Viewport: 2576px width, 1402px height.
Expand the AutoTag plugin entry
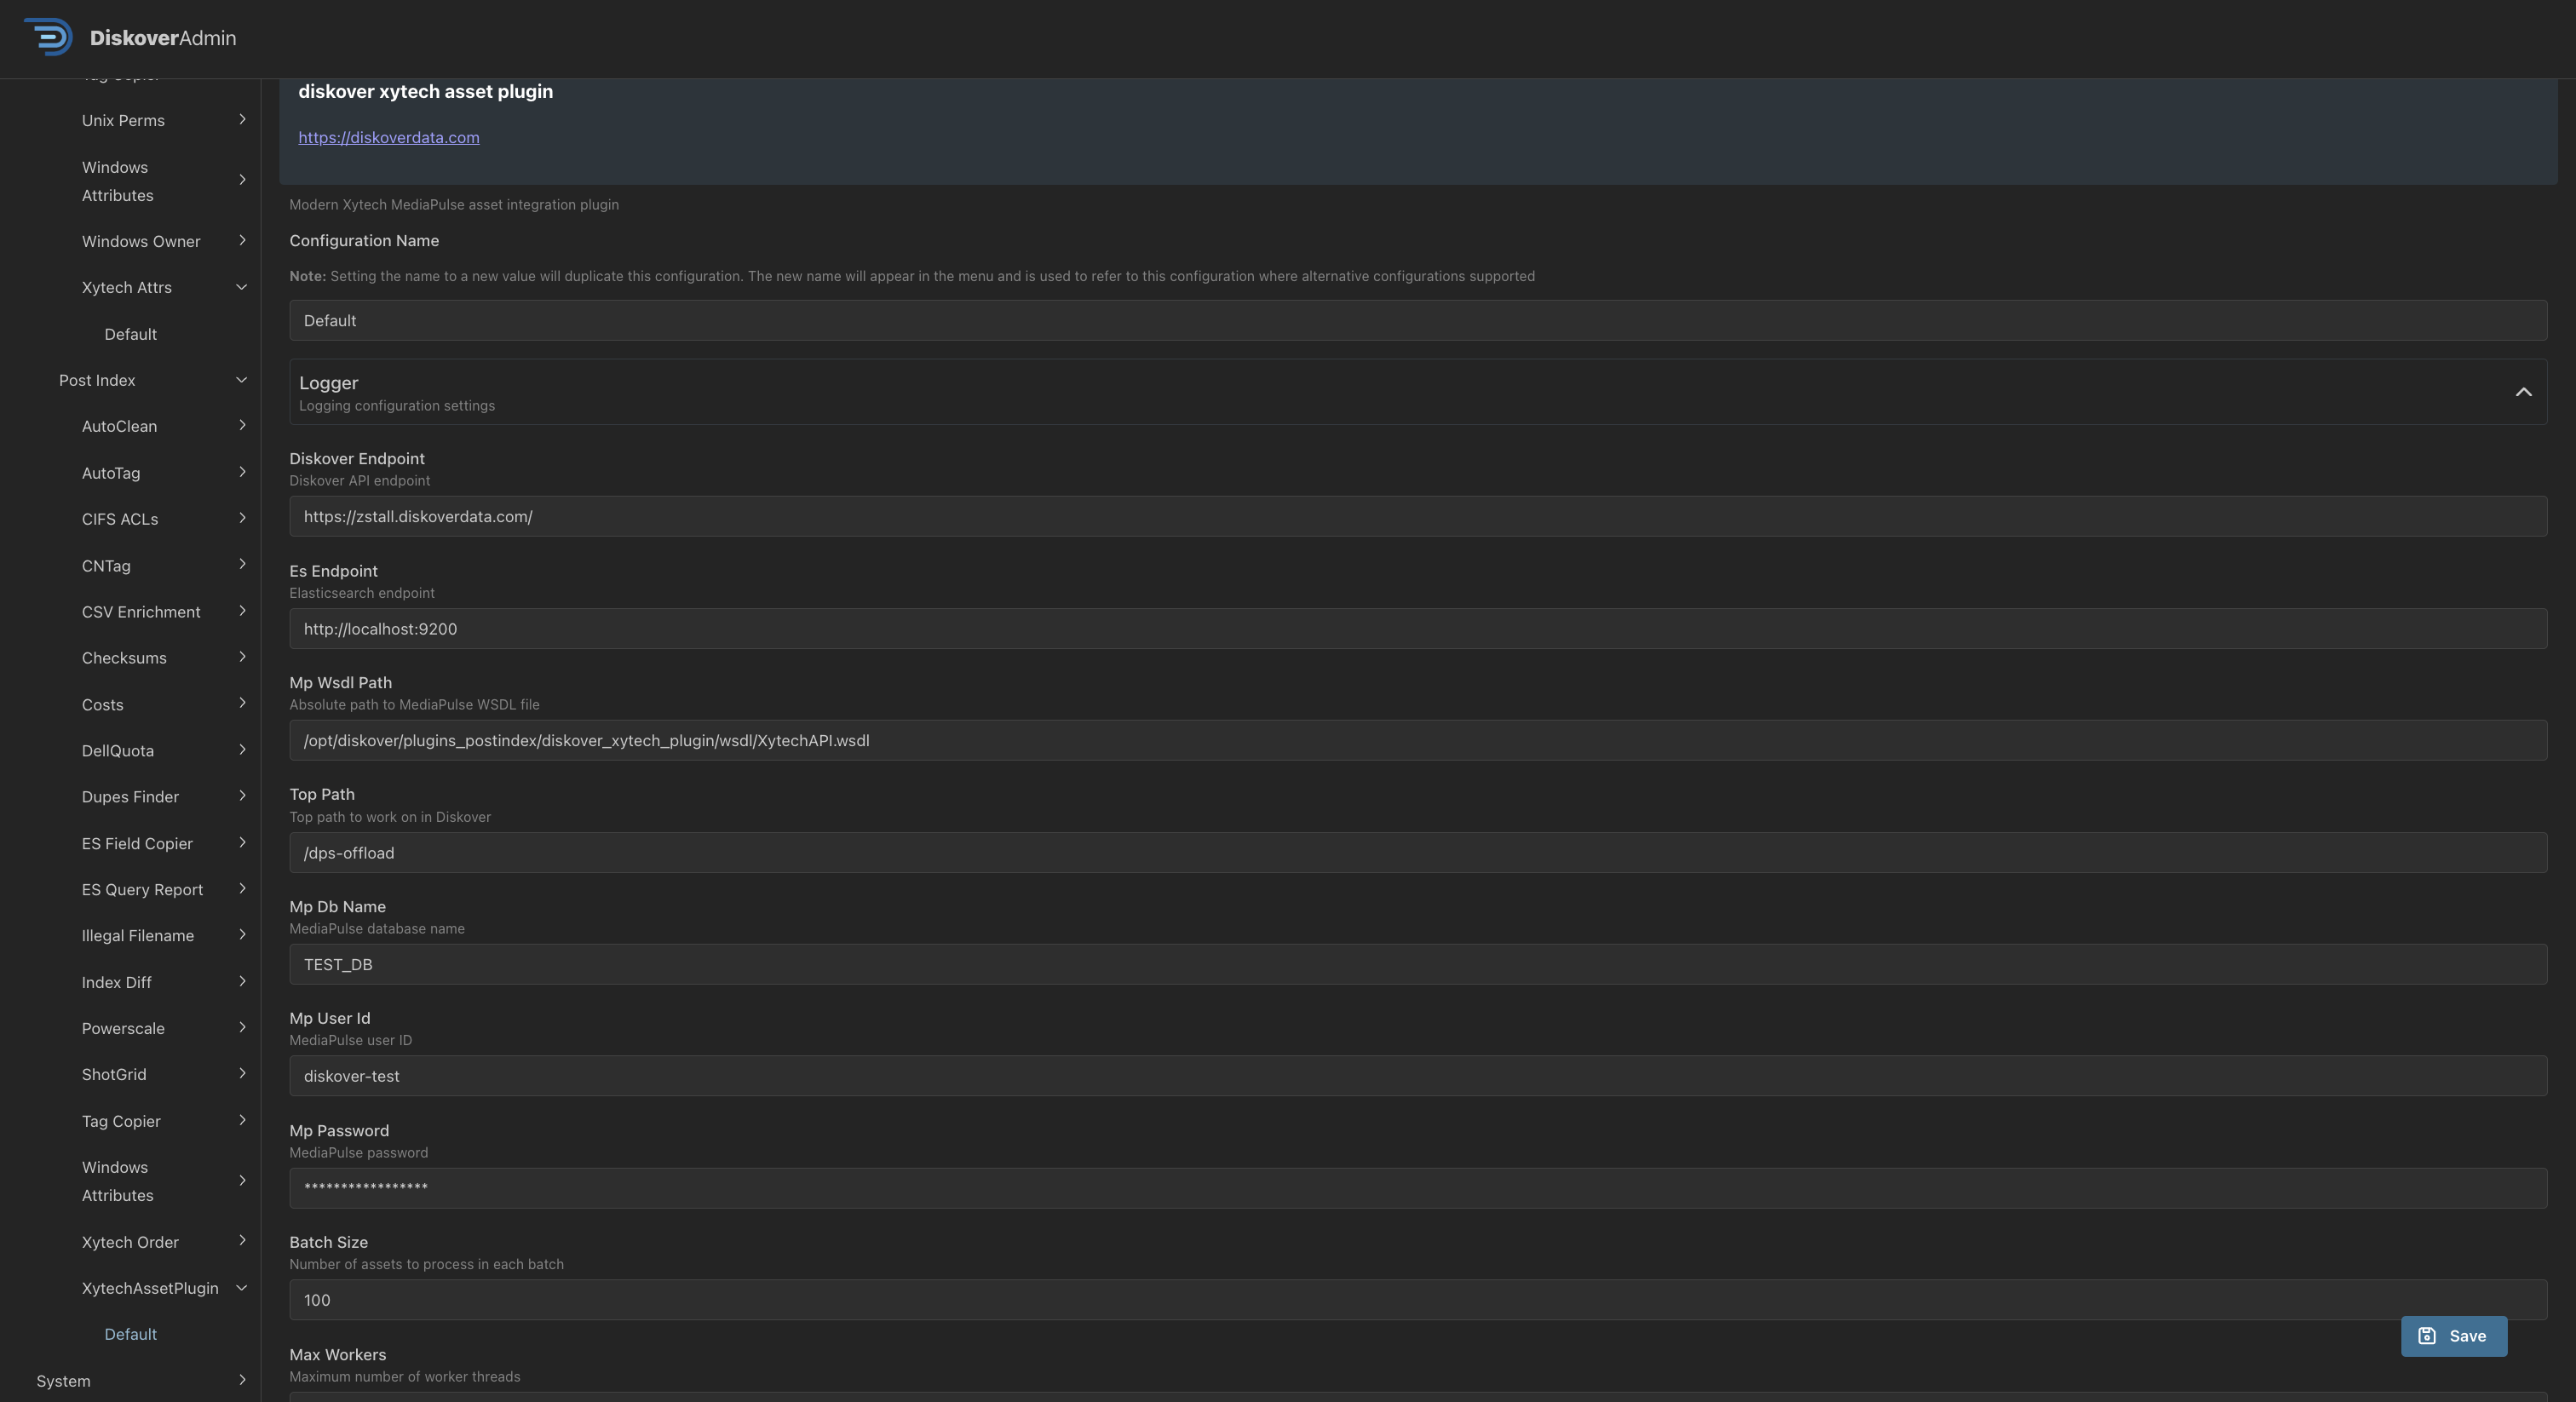(x=164, y=473)
